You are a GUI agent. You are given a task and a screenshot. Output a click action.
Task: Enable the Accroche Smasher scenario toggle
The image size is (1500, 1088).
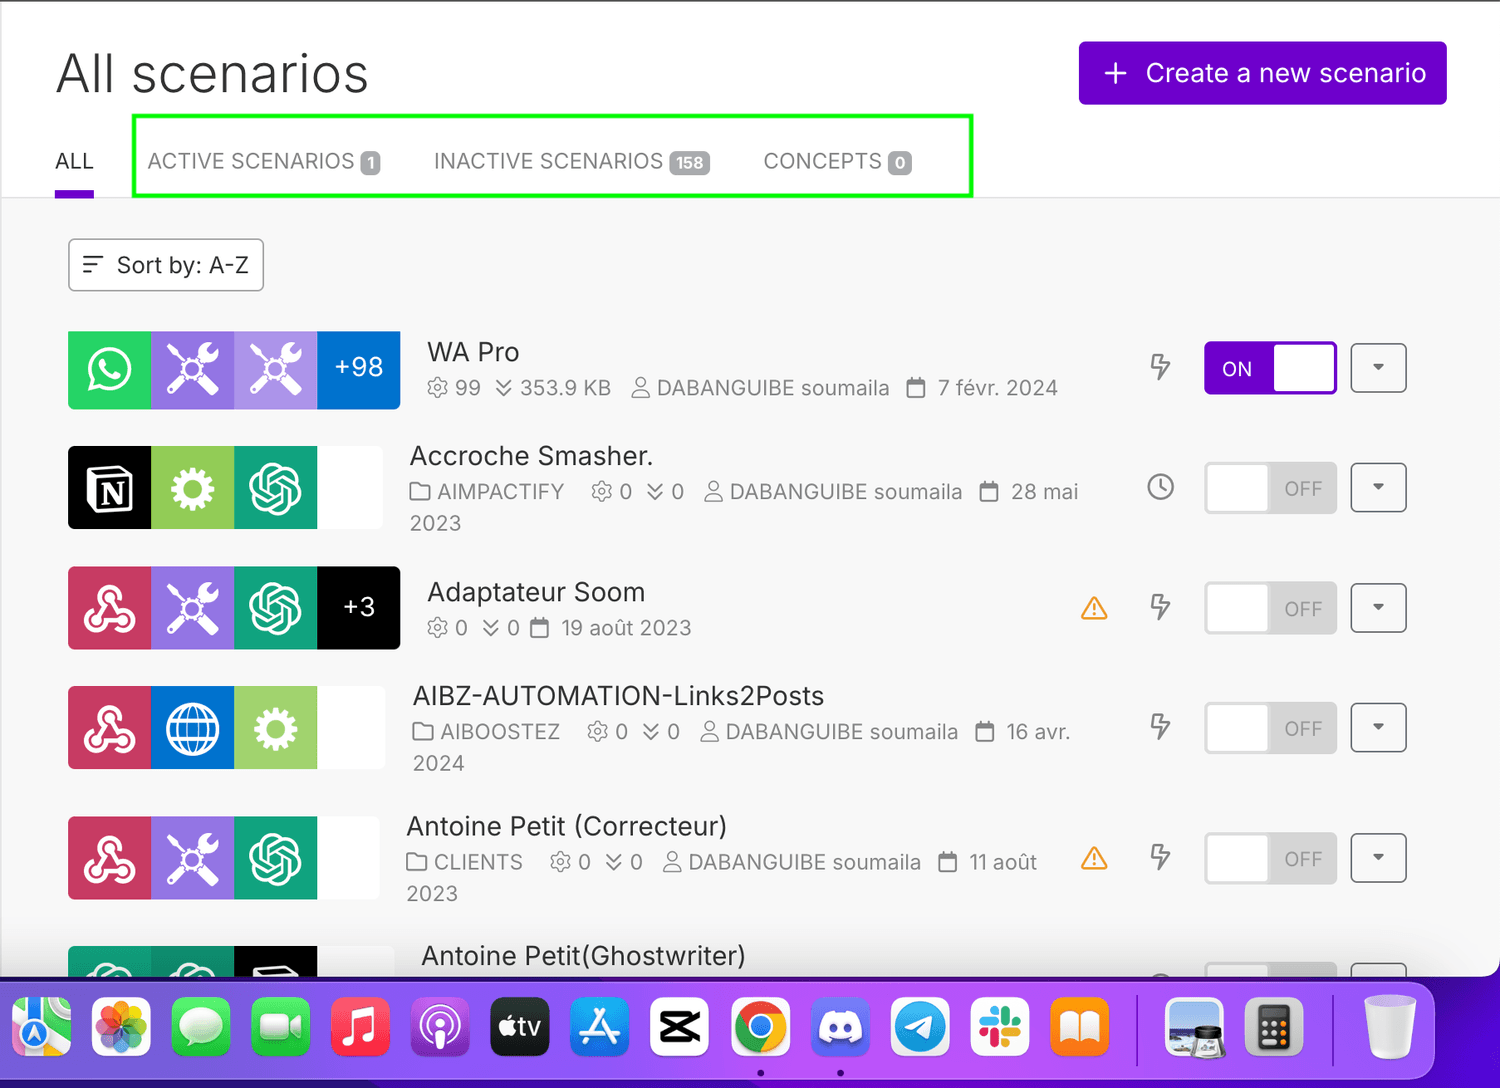(x=1270, y=488)
